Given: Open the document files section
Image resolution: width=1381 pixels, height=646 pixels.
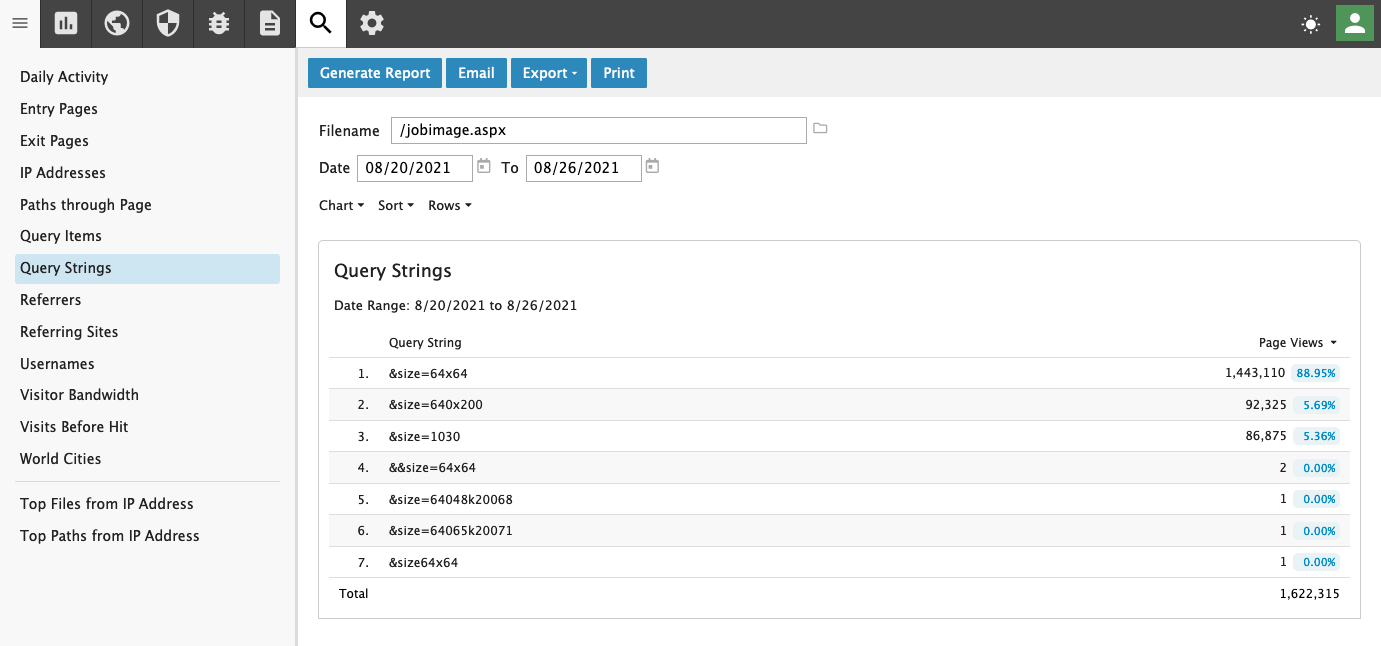Looking at the screenshot, I should click(x=270, y=24).
